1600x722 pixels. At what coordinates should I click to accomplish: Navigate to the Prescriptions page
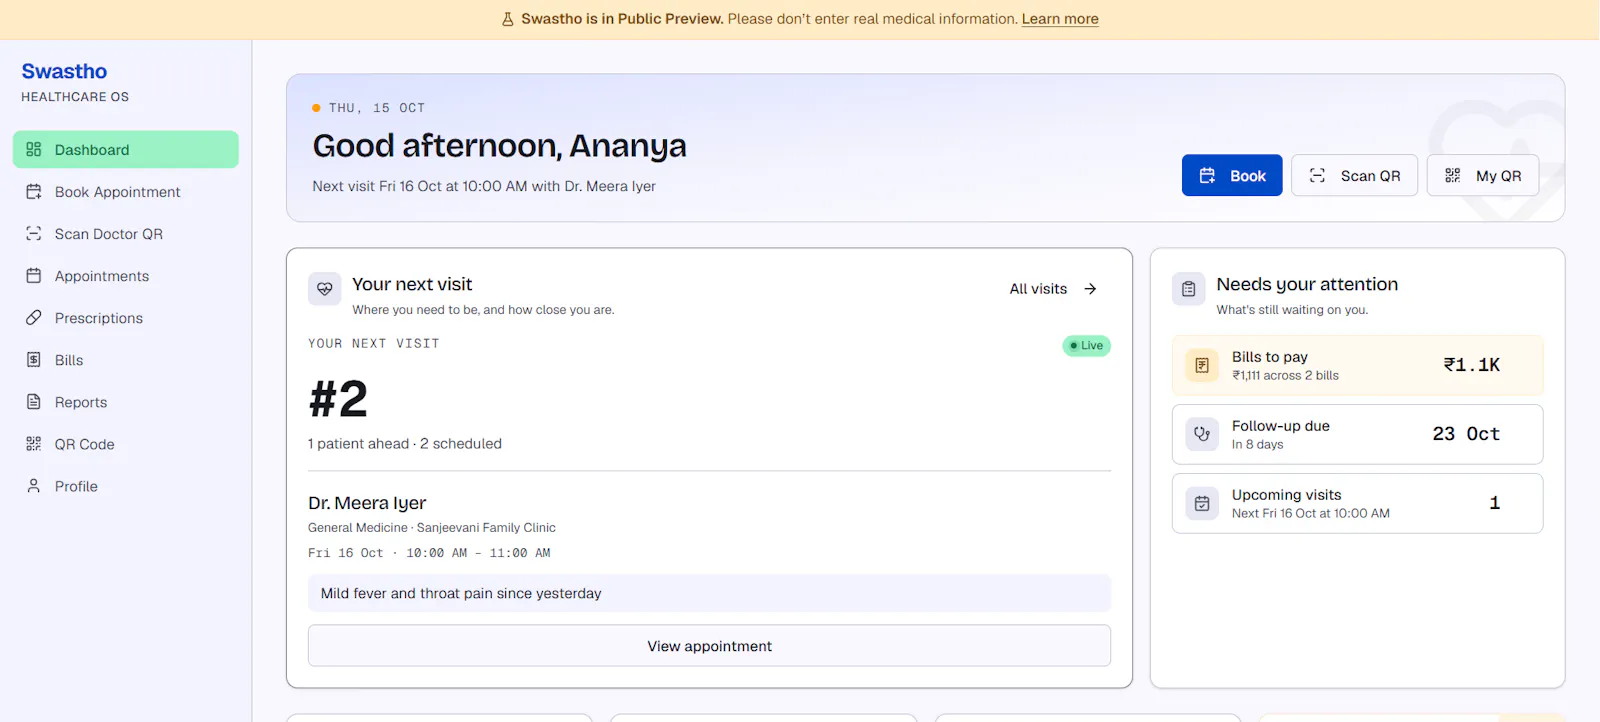coord(126,318)
